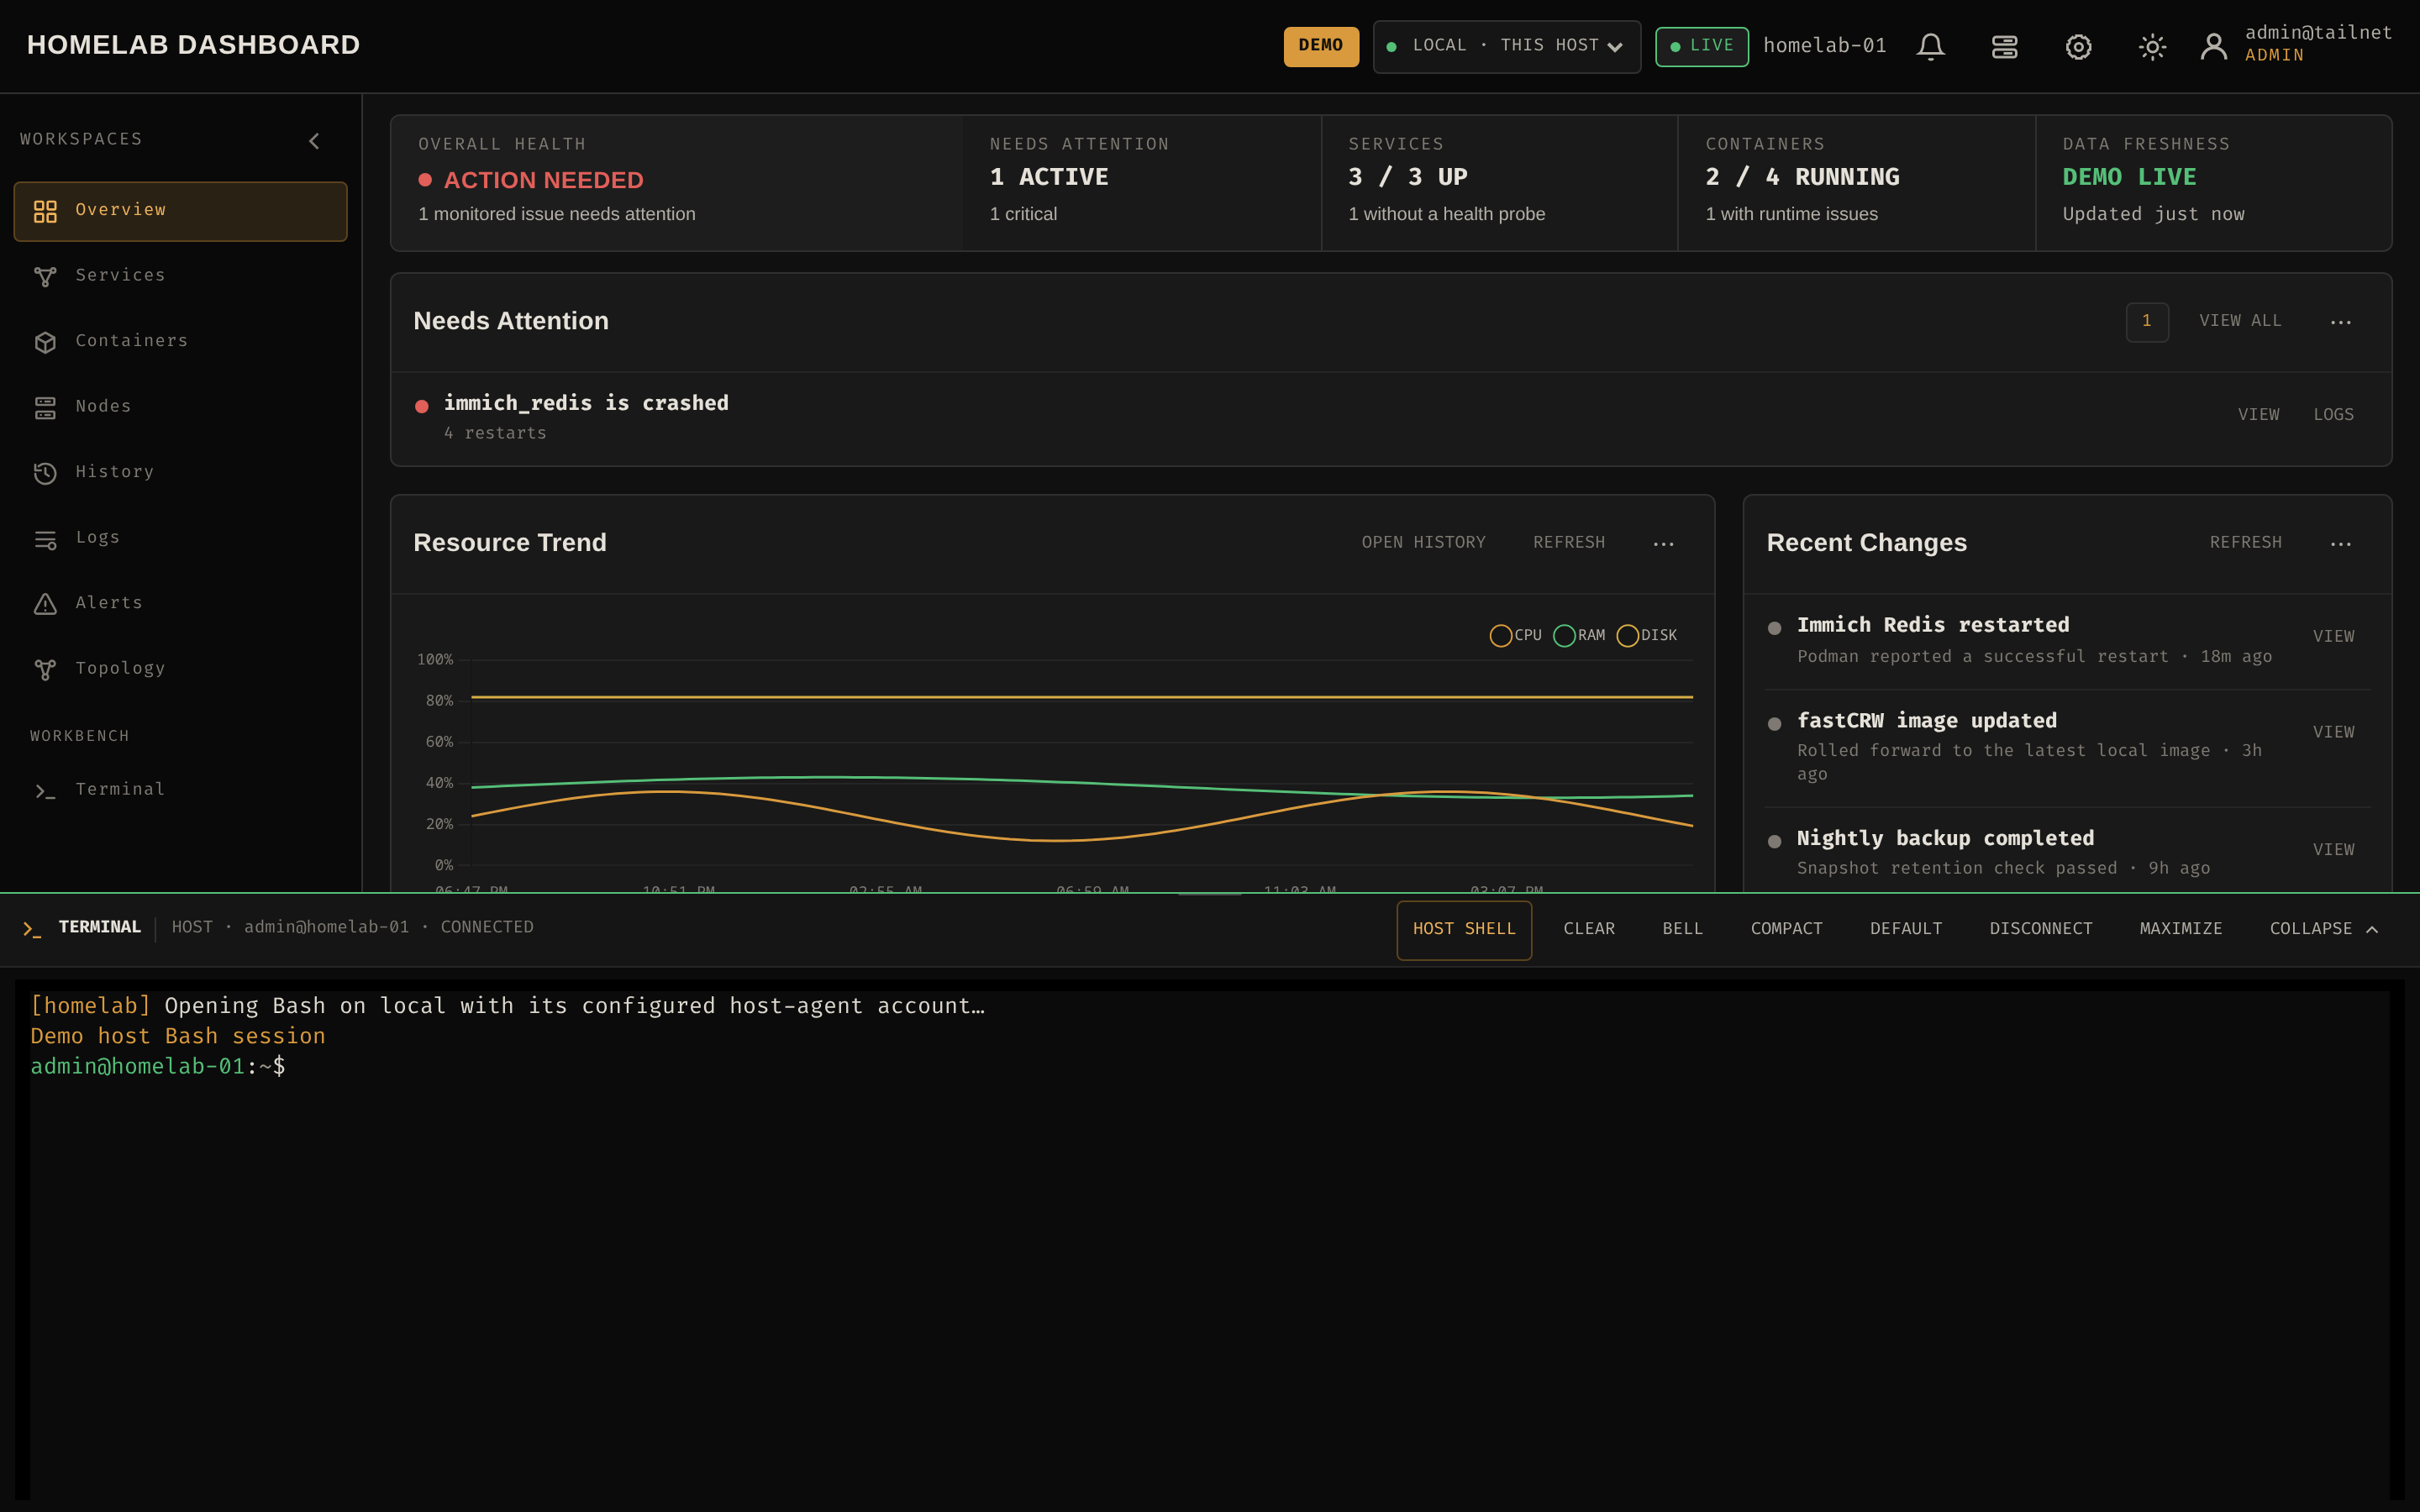Collapse the Workspaces sidebar chevron
The width and height of the screenshot is (2420, 1512).
tap(314, 141)
